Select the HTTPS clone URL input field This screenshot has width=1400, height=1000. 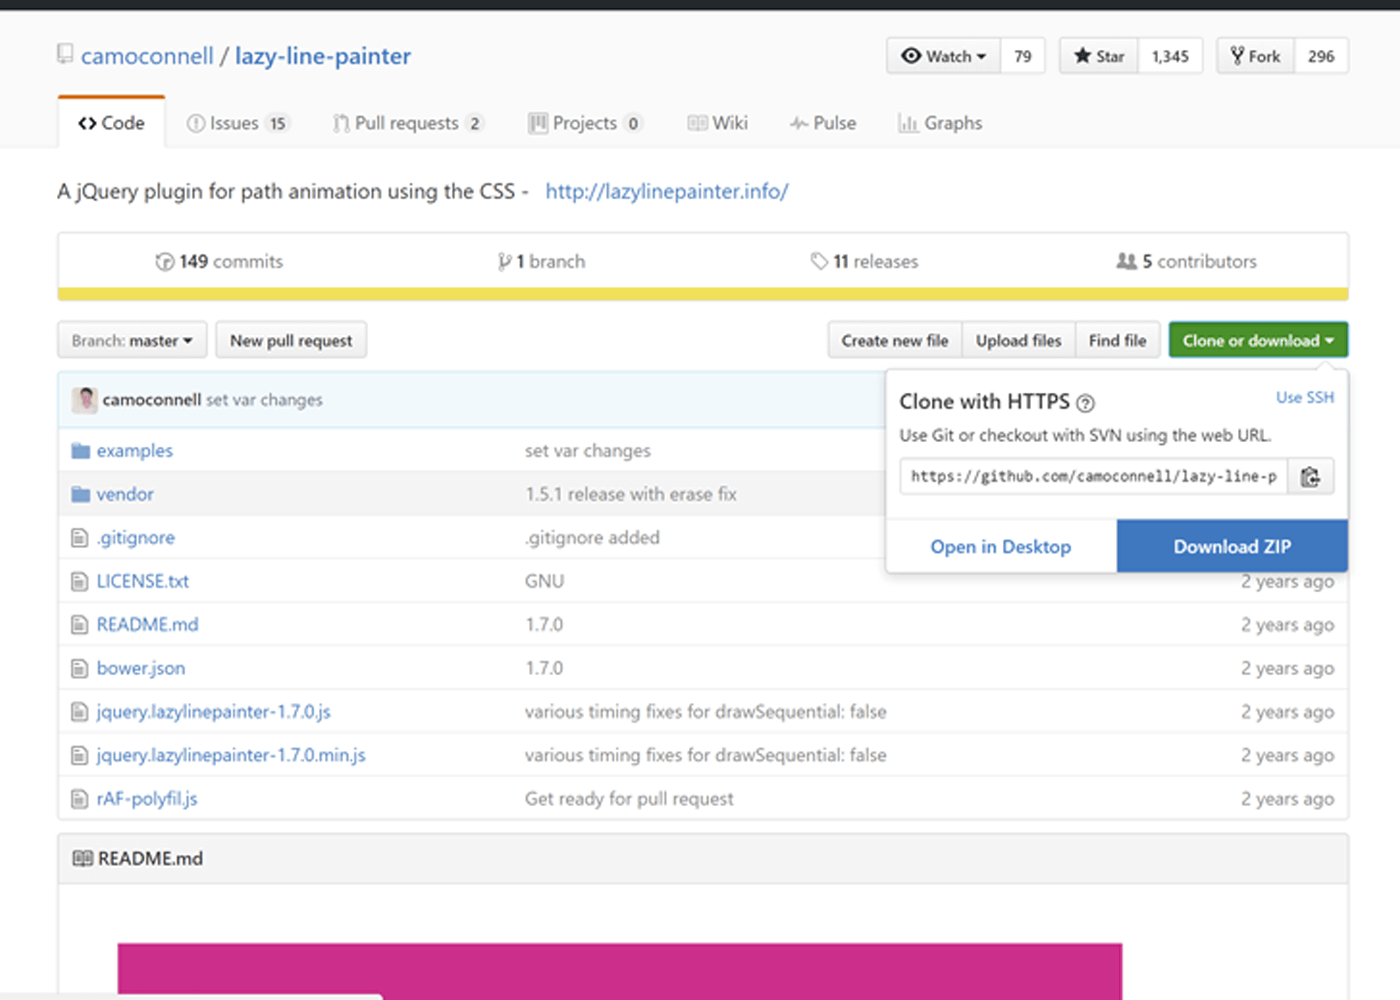coord(1090,476)
